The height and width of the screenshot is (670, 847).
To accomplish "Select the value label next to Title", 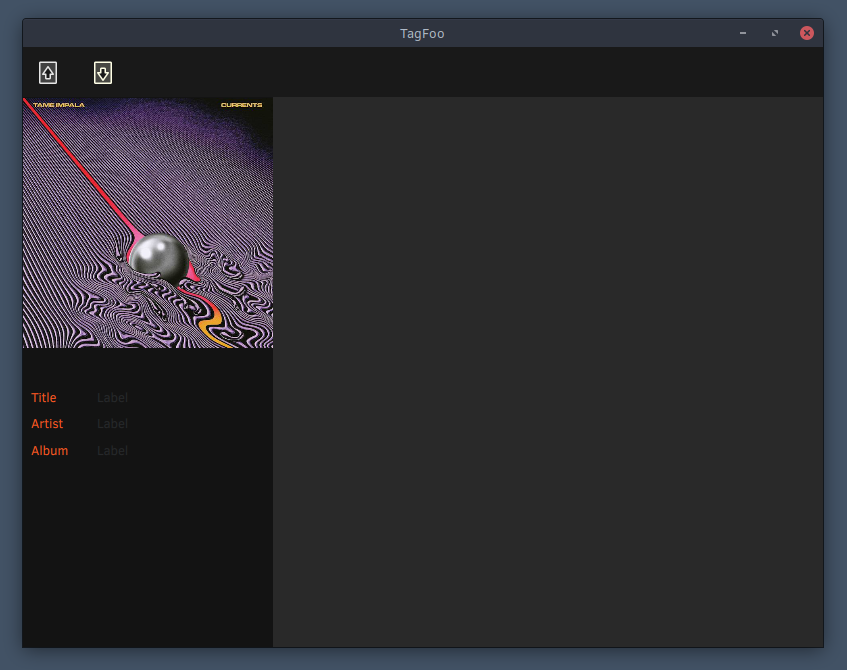I will tap(112, 398).
